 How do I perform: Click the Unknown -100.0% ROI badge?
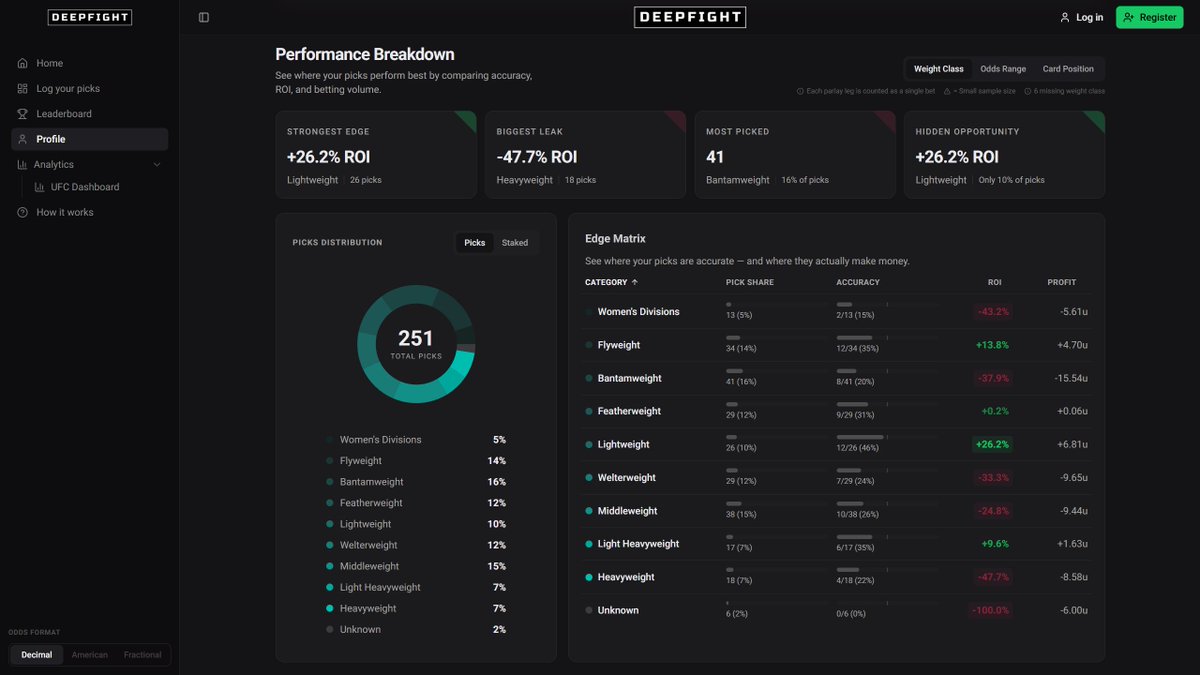point(990,610)
